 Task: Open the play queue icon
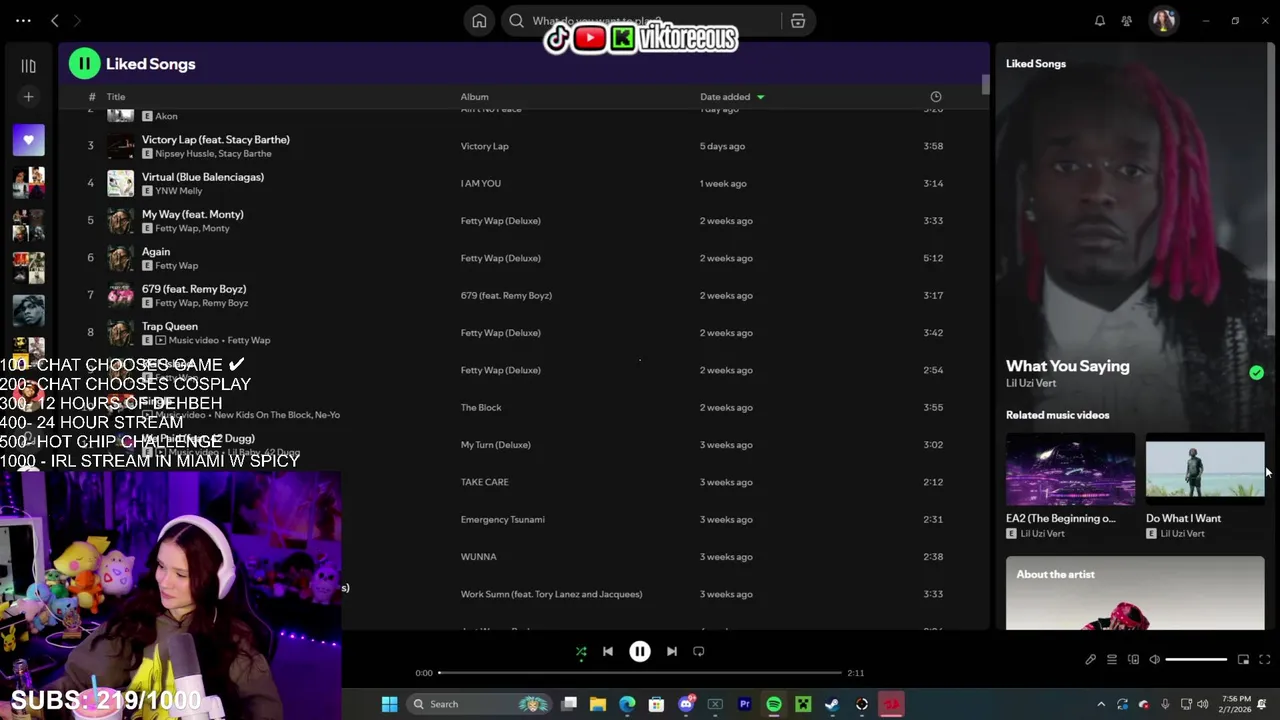tap(1112, 660)
